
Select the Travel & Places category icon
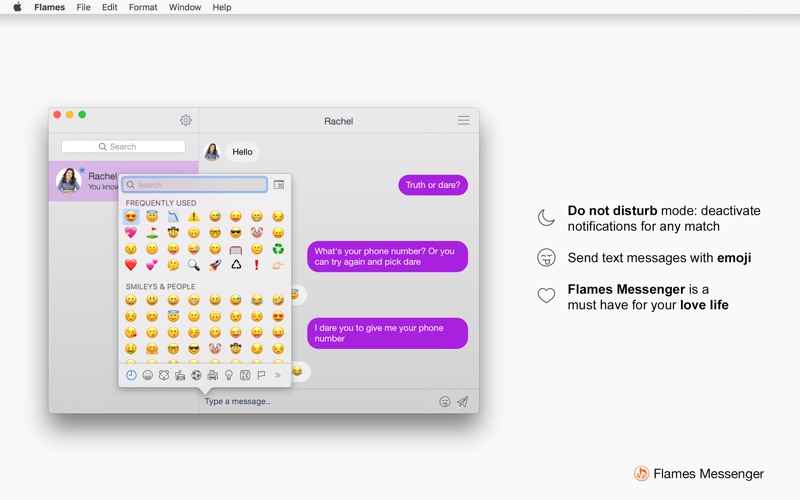(x=213, y=376)
